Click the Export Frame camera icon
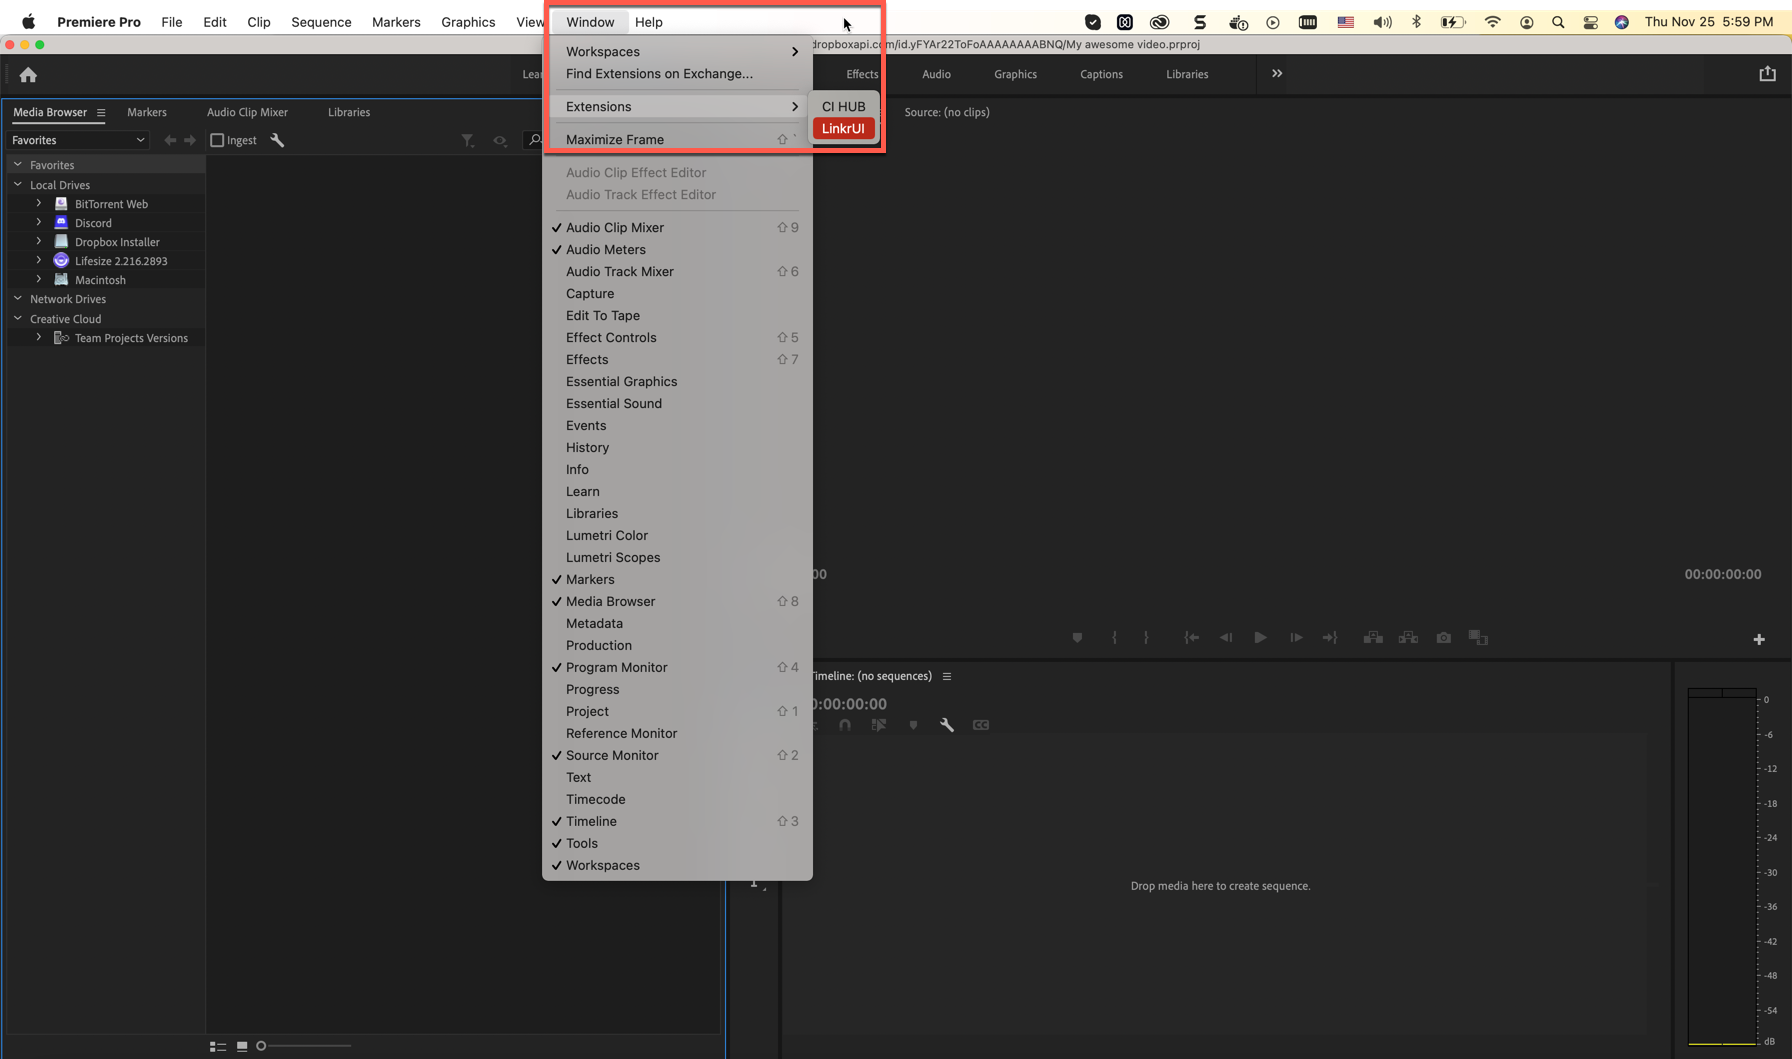The height and width of the screenshot is (1059, 1792). click(1443, 638)
